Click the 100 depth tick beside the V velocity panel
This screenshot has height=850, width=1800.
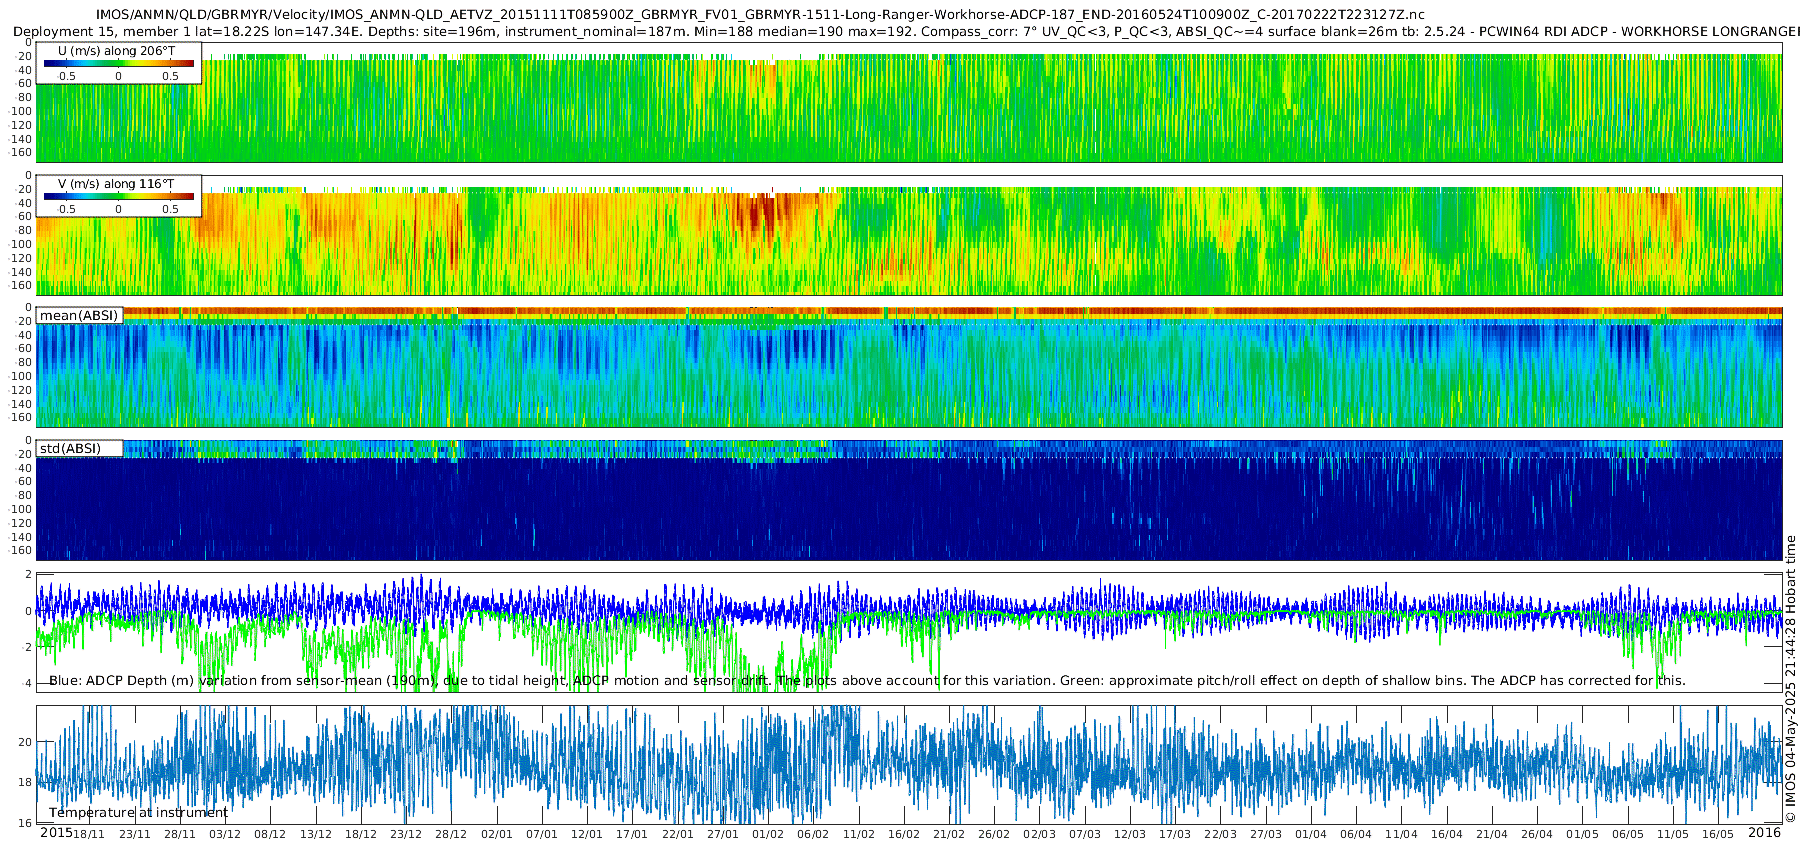[x=22, y=244]
